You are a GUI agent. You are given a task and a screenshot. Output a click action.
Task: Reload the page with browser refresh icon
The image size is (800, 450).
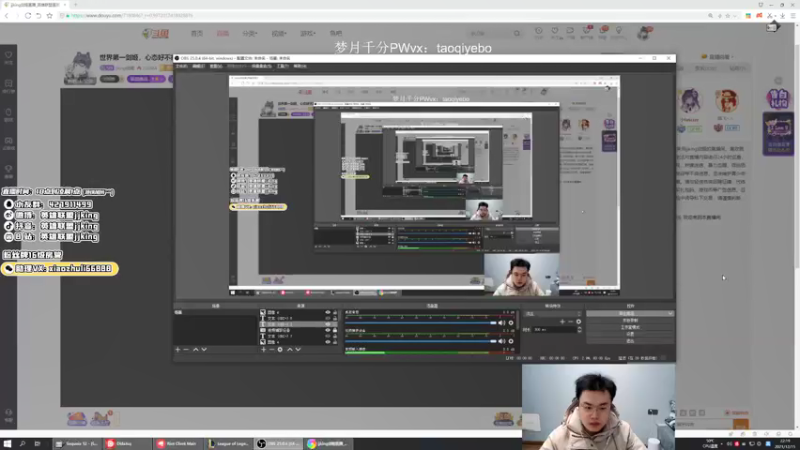(x=28, y=16)
